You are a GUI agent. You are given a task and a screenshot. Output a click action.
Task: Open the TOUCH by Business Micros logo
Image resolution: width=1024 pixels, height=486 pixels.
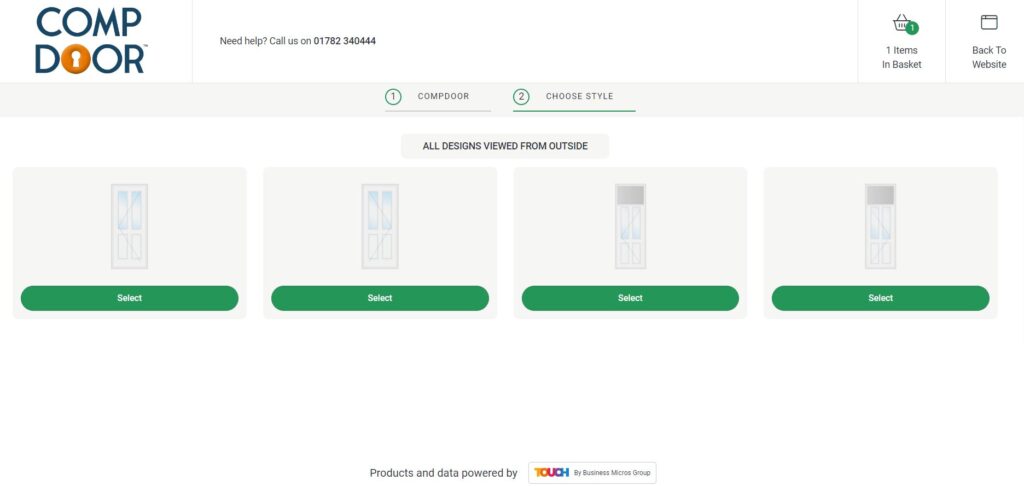tap(592, 472)
